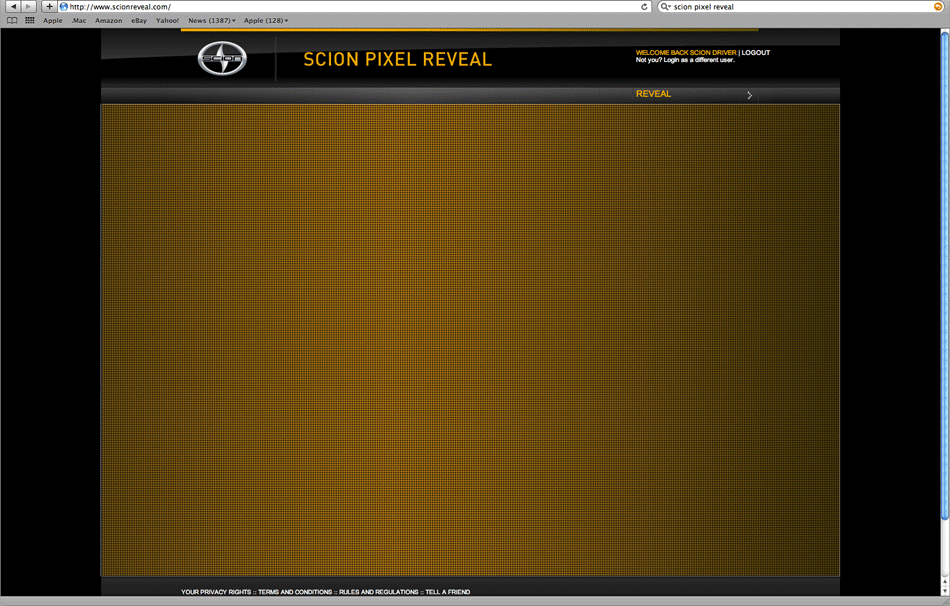This screenshot has height=606, width=950.
Task: Expand the Apple (128) bookmarks folder
Action: (x=265, y=20)
